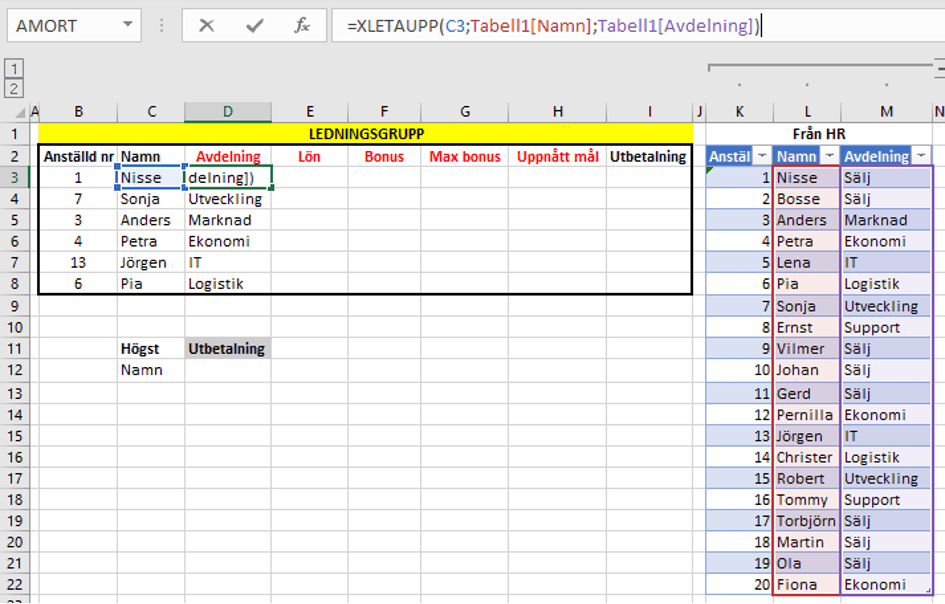Select the yellow LEDNINGSGRUPP header cell
The width and height of the screenshot is (945, 604).
(x=365, y=134)
